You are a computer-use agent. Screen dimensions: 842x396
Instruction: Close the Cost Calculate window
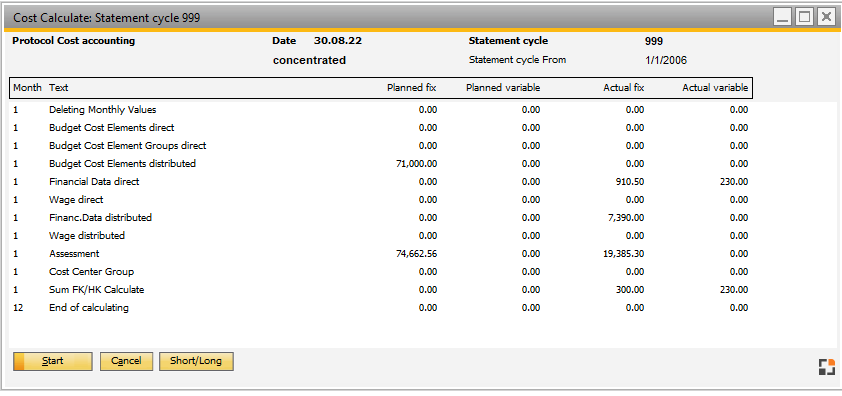coord(826,18)
